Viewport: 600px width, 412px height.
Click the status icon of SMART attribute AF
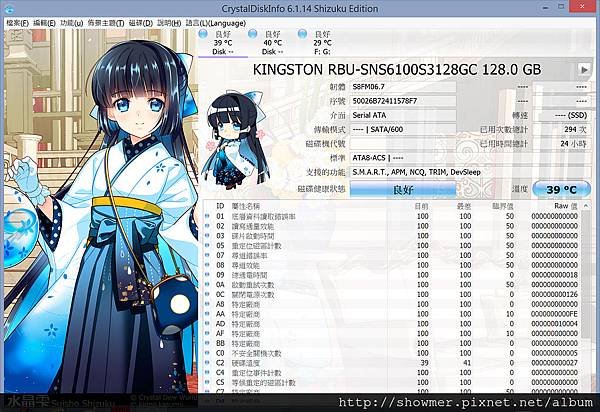pos(207,333)
